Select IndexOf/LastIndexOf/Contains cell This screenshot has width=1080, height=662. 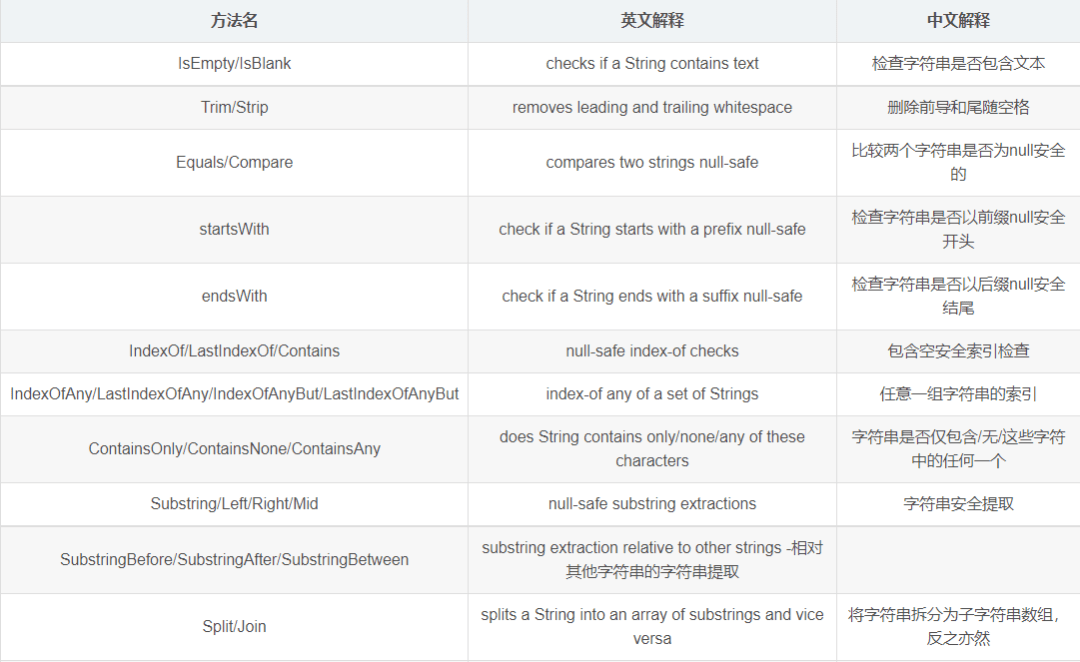click(234, 351)
